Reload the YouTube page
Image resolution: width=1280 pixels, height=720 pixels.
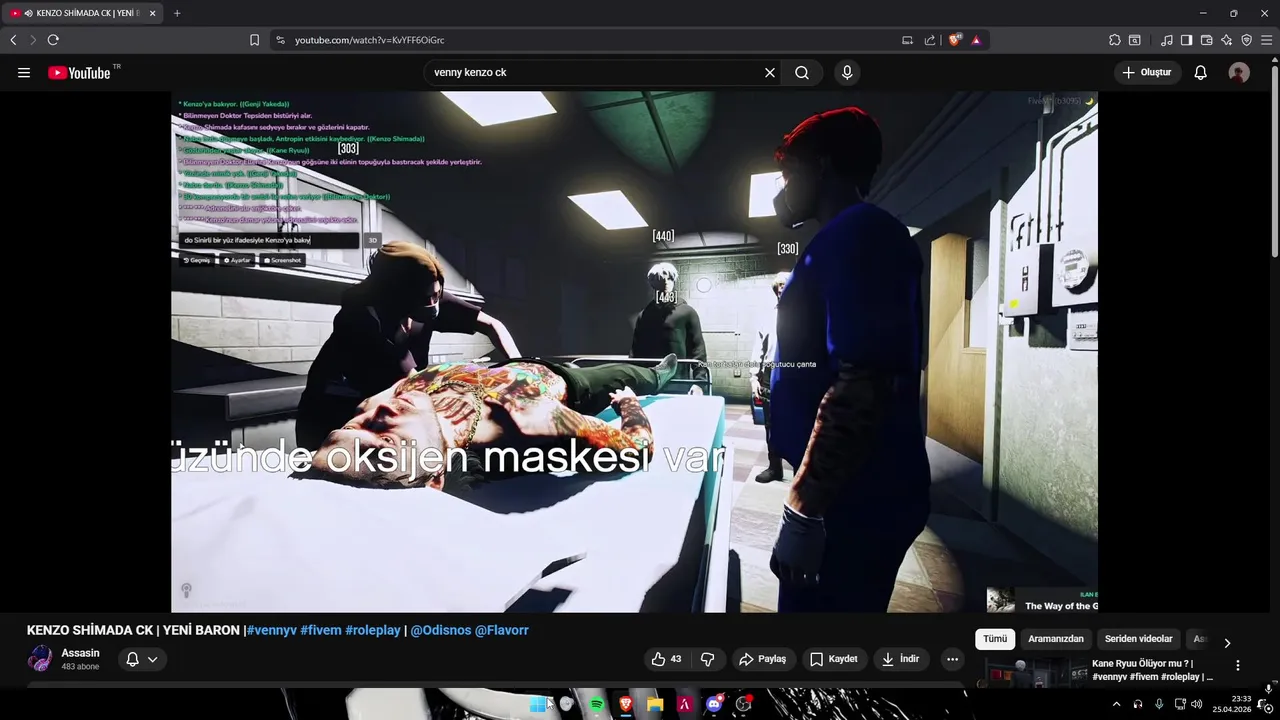tap(53, 40)
